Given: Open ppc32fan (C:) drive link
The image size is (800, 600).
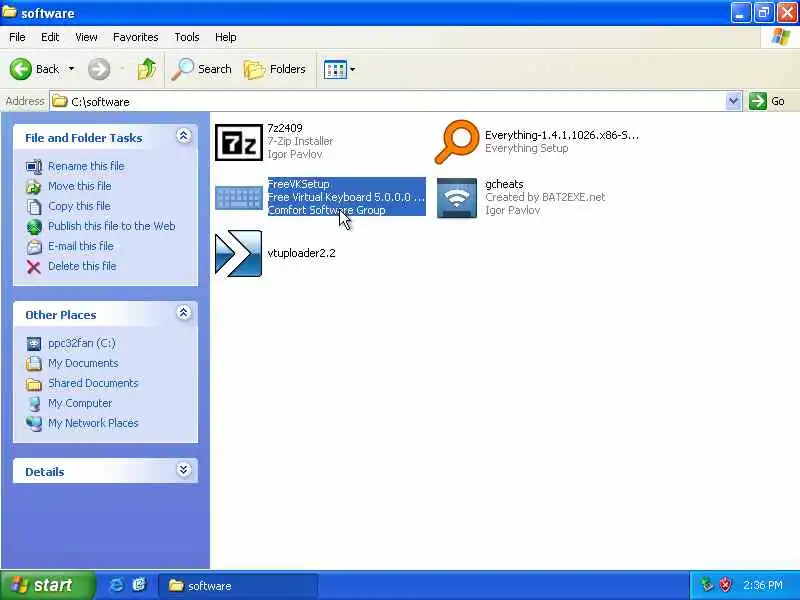Looking at the screenshot, I should coord(82,343).
